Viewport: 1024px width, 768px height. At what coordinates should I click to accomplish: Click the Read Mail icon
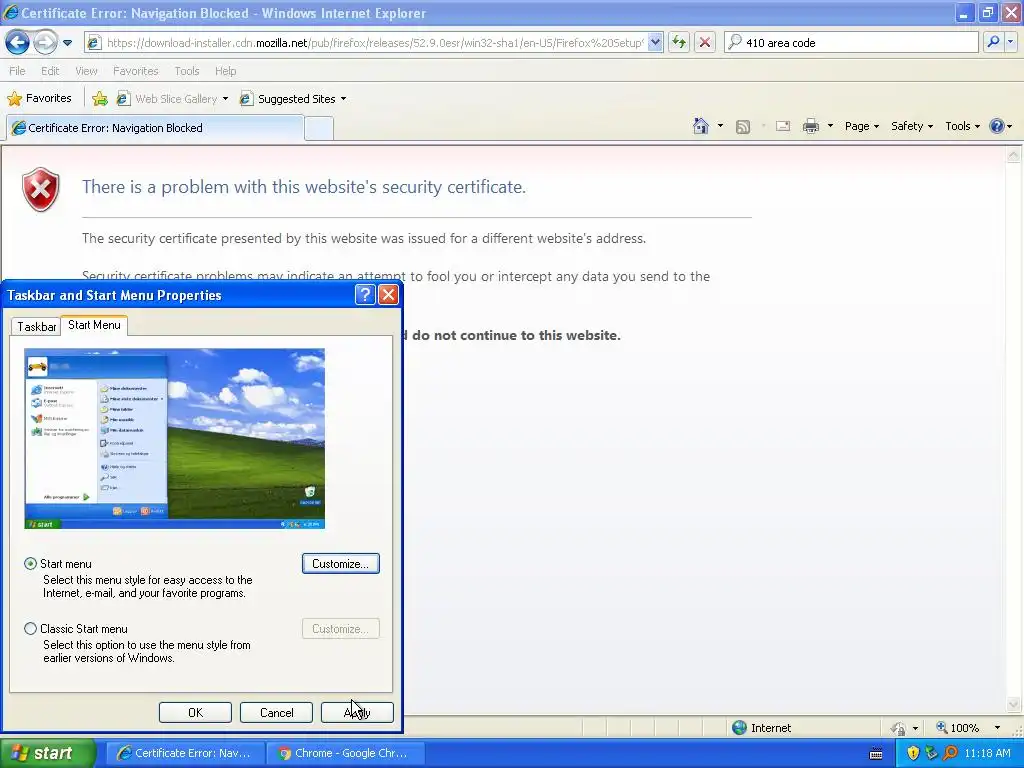pos(783,127)
